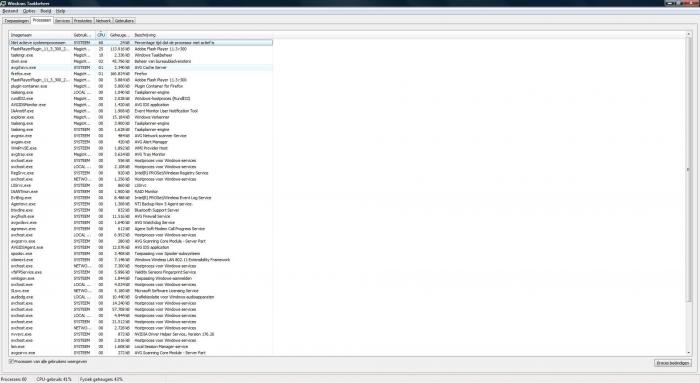Select the firefox.exe process

[141, 74]
